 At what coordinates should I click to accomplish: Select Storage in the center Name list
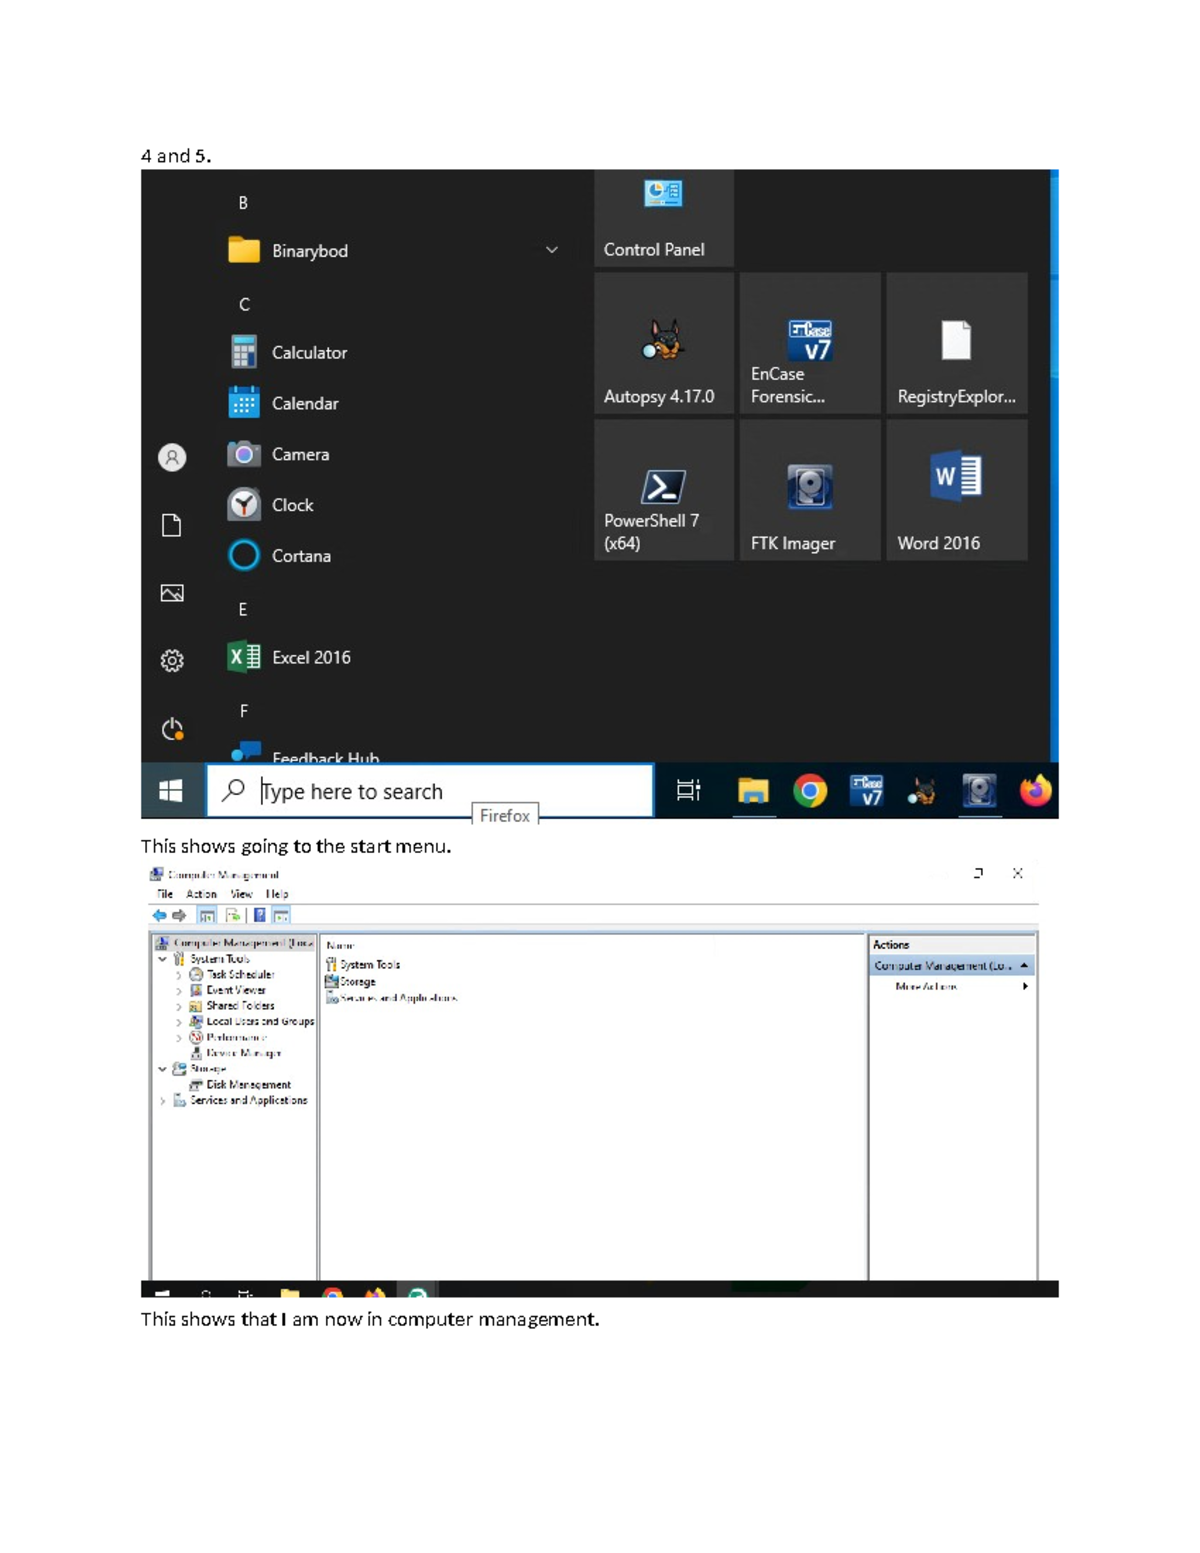coord(351,982)
